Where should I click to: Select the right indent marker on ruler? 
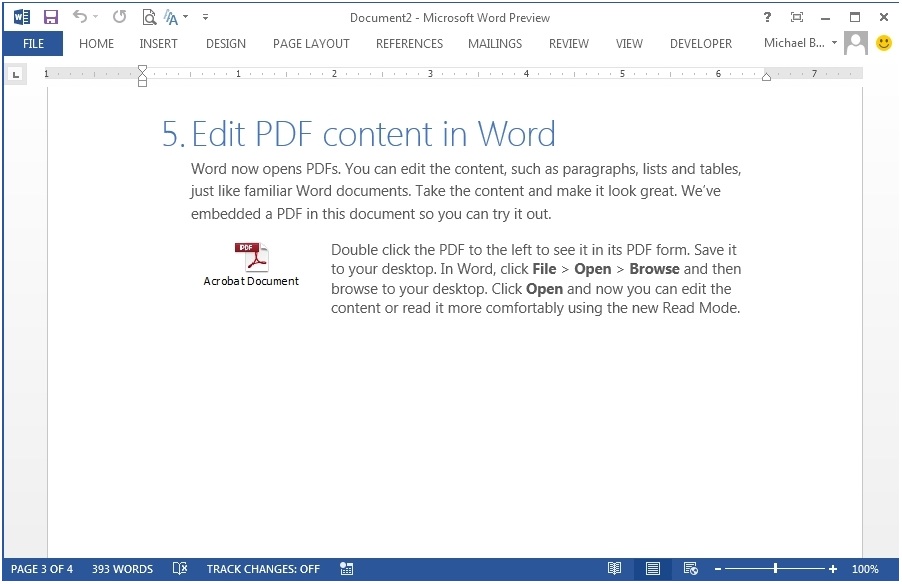(x=766, y=77)
